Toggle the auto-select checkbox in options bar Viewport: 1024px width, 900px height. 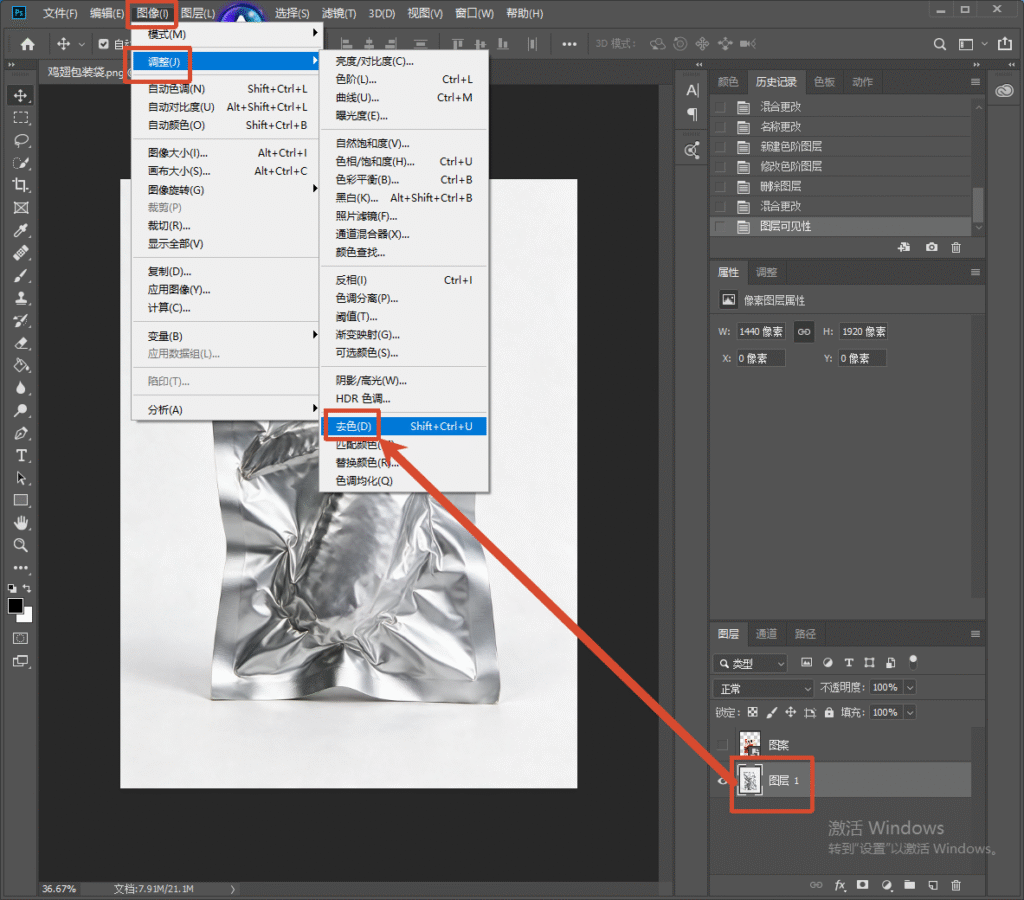104,44
